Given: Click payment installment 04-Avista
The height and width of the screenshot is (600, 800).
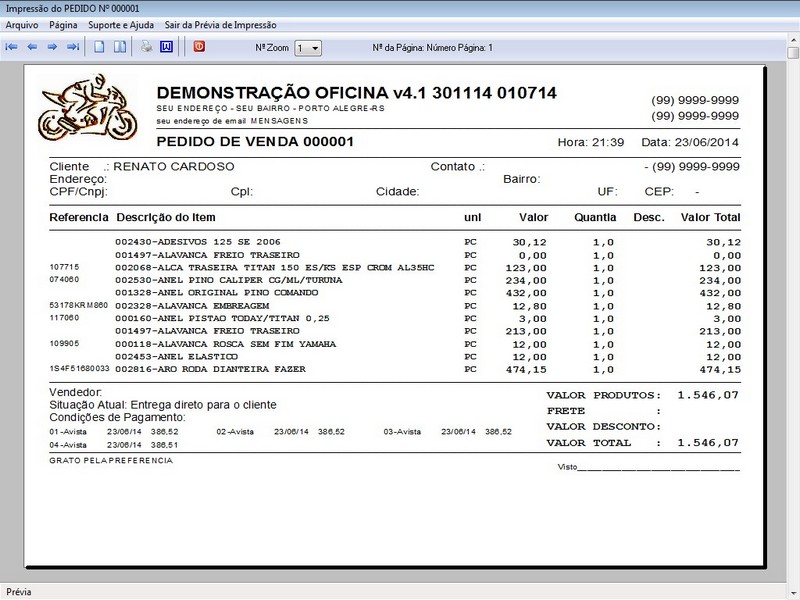Looking at the screenshot, I should pyautogui.click(x=114, y=445).
